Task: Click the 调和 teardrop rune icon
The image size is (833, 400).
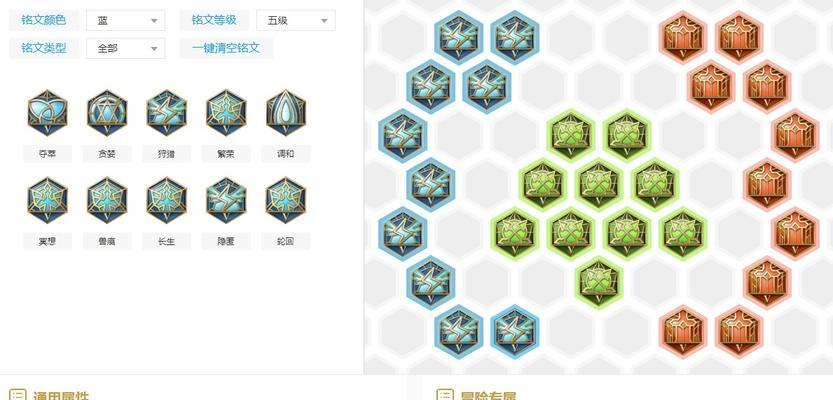Action: (x=286, y=113)
